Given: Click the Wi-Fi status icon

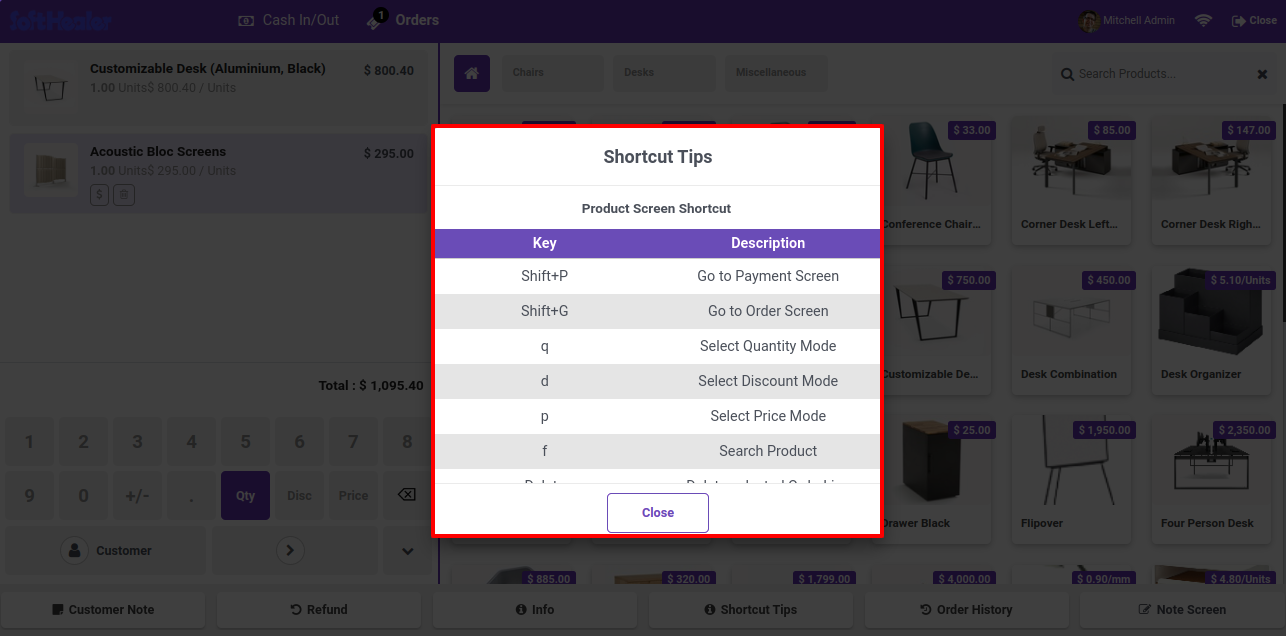Looking at the screenshot, I should coord(1204,20).
